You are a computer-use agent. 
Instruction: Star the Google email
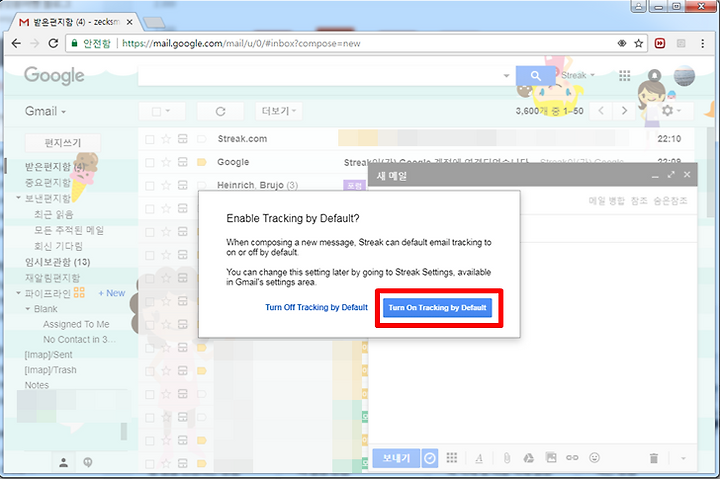click(x=166, y=162)
